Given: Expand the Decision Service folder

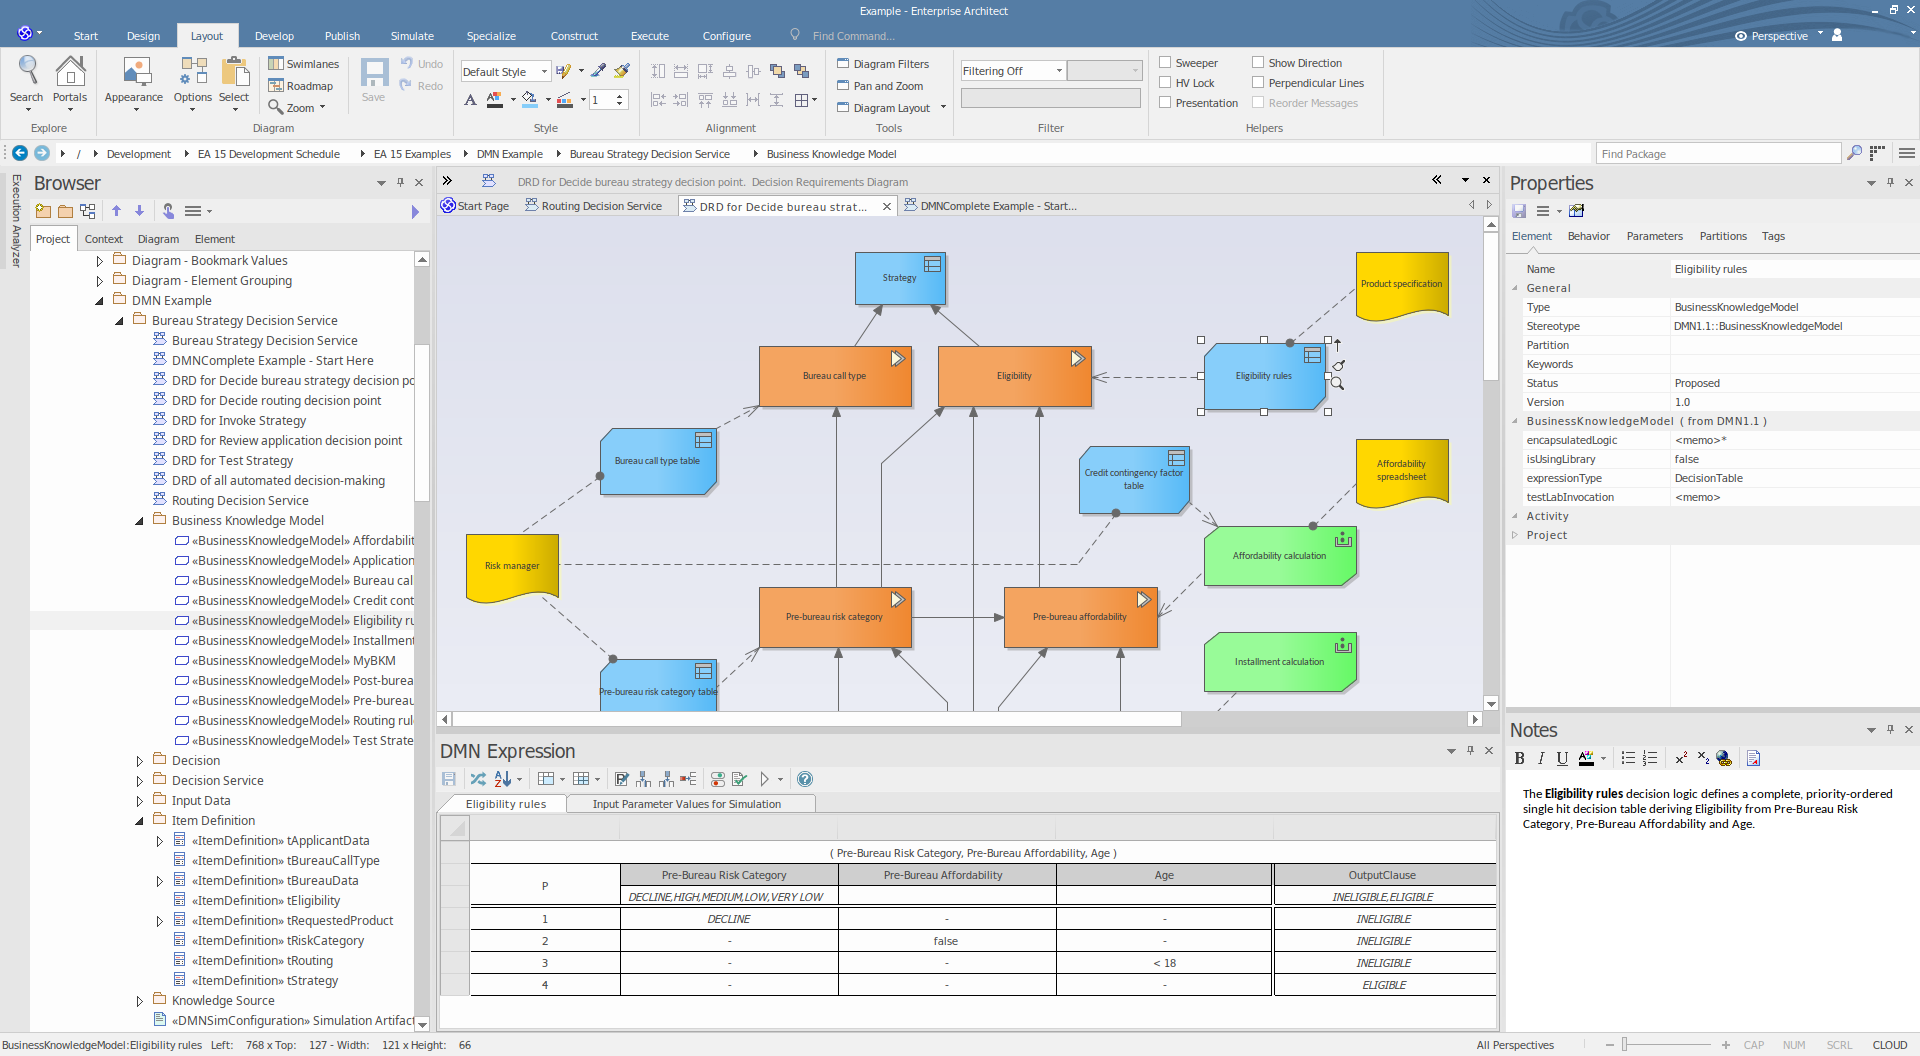Looking at the screenshot, I should [139, 781].
